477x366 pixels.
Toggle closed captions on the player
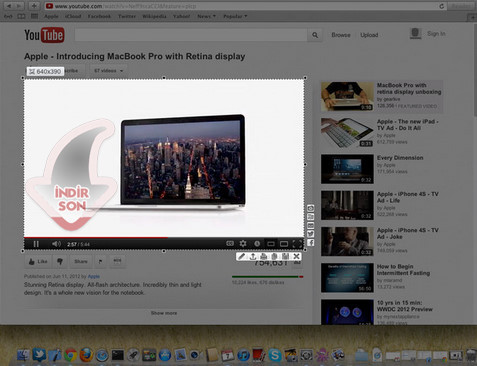click(x=230, y=244)
